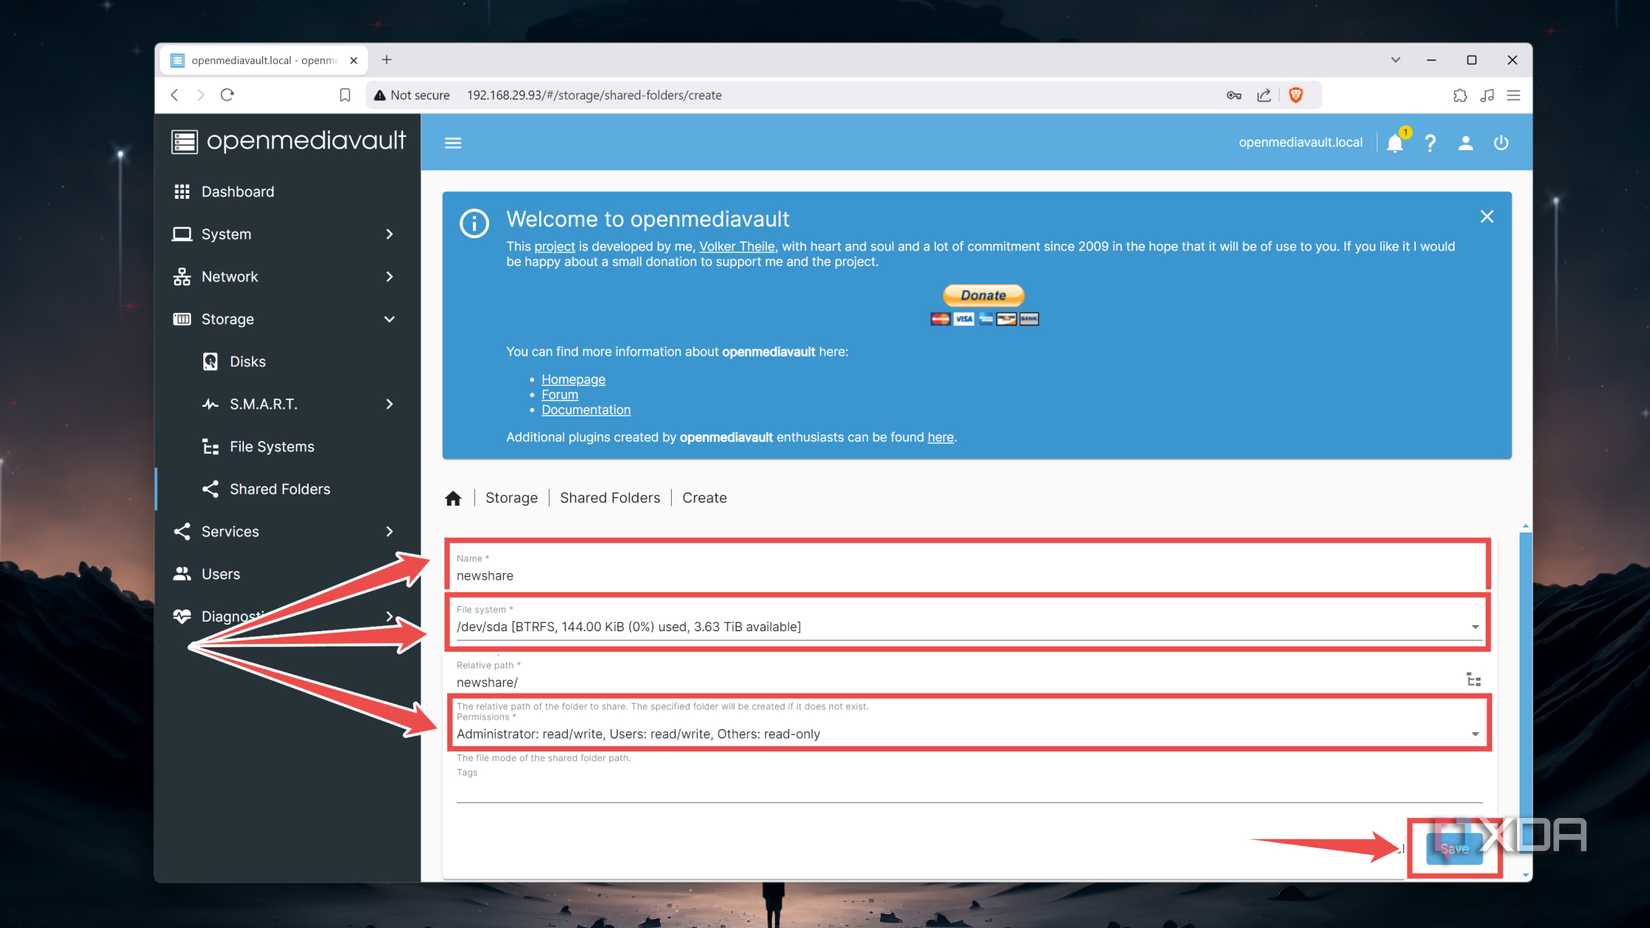
Task: Expand the Diagnostics menu
Action: (x=287, y=617)
